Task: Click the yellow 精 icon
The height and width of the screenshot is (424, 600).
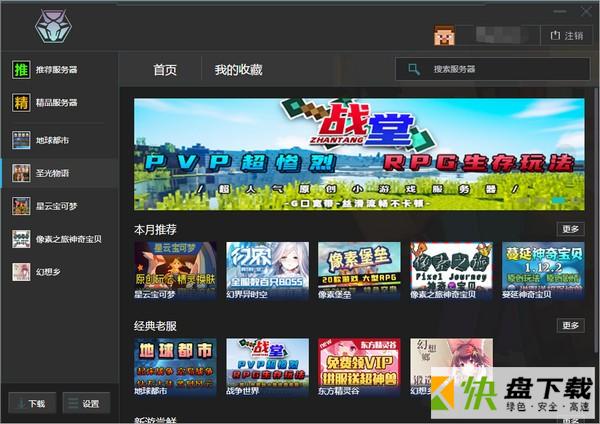Action: pos(21,103)
